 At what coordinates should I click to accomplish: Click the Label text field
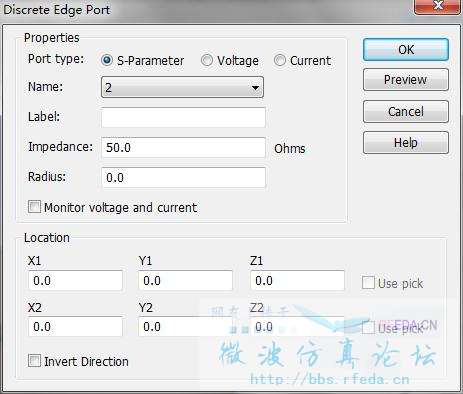pyautogui.click(x=183, y=117)
